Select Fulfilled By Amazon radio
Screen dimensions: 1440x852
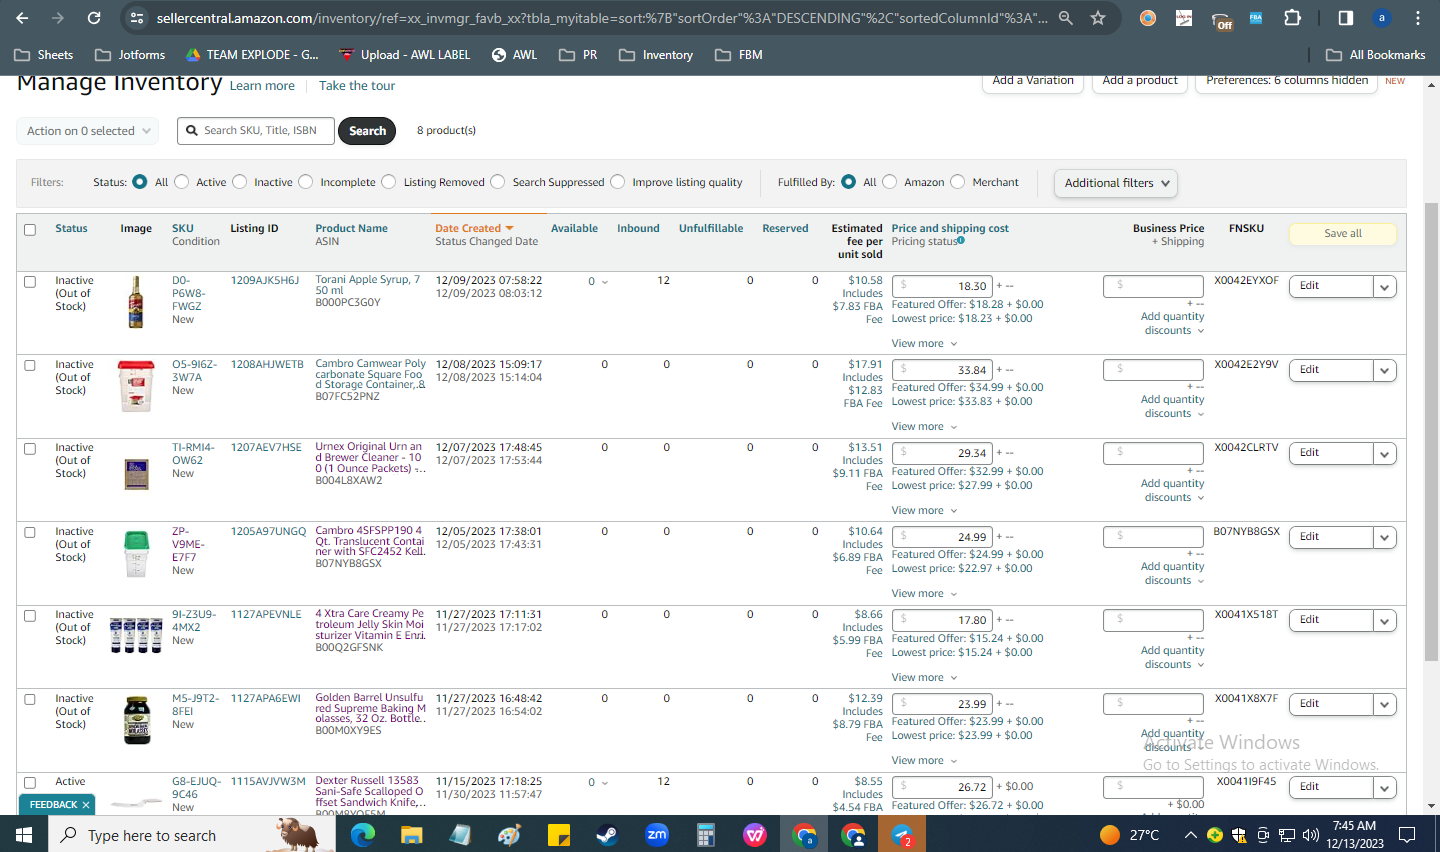pos(889,182)
